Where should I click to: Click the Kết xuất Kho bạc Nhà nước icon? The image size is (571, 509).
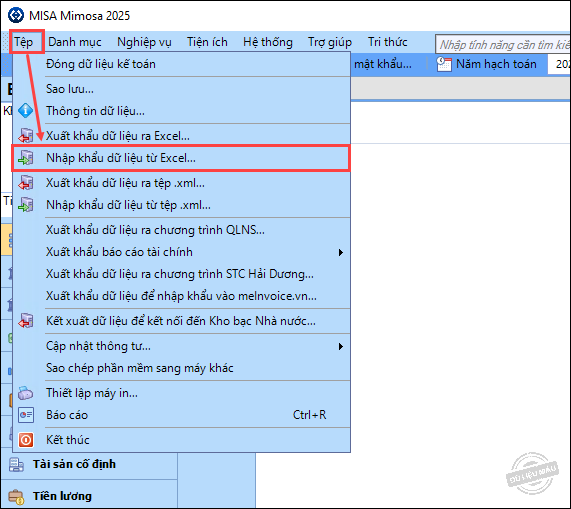click(x=26, y=321)
